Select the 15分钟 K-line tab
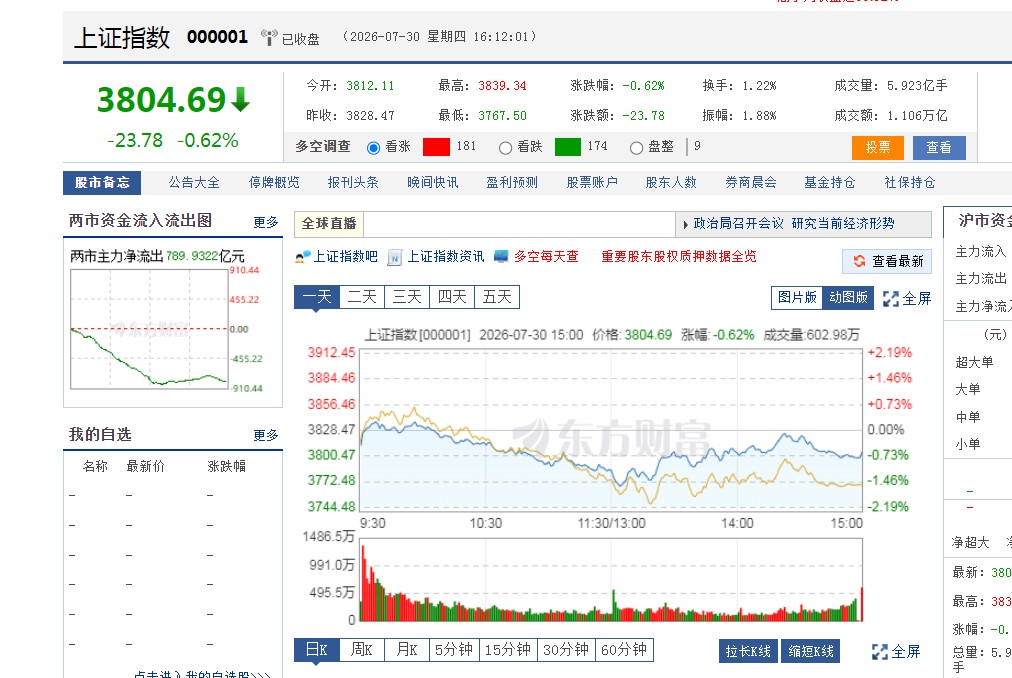Viewport: 1012px width, 678px height. 507,650
